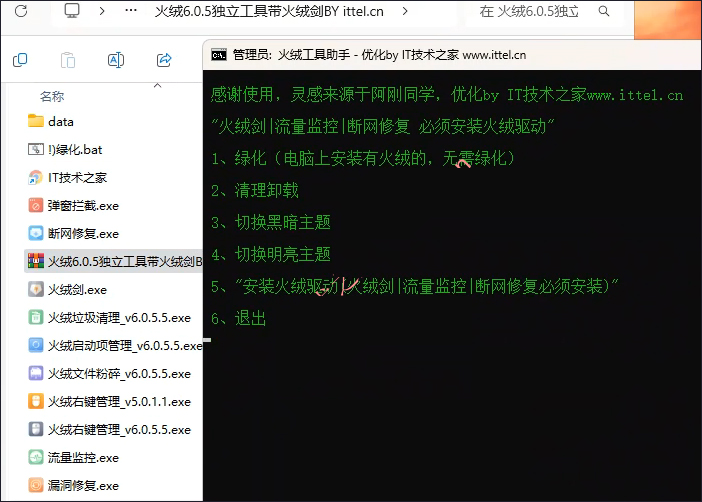Viewport: 702px width, 502px height.
Task: Select the 火绒启动项管理_v6.0.5.5.exe file name
Action: pyautogui.click(x=125, y=346)
